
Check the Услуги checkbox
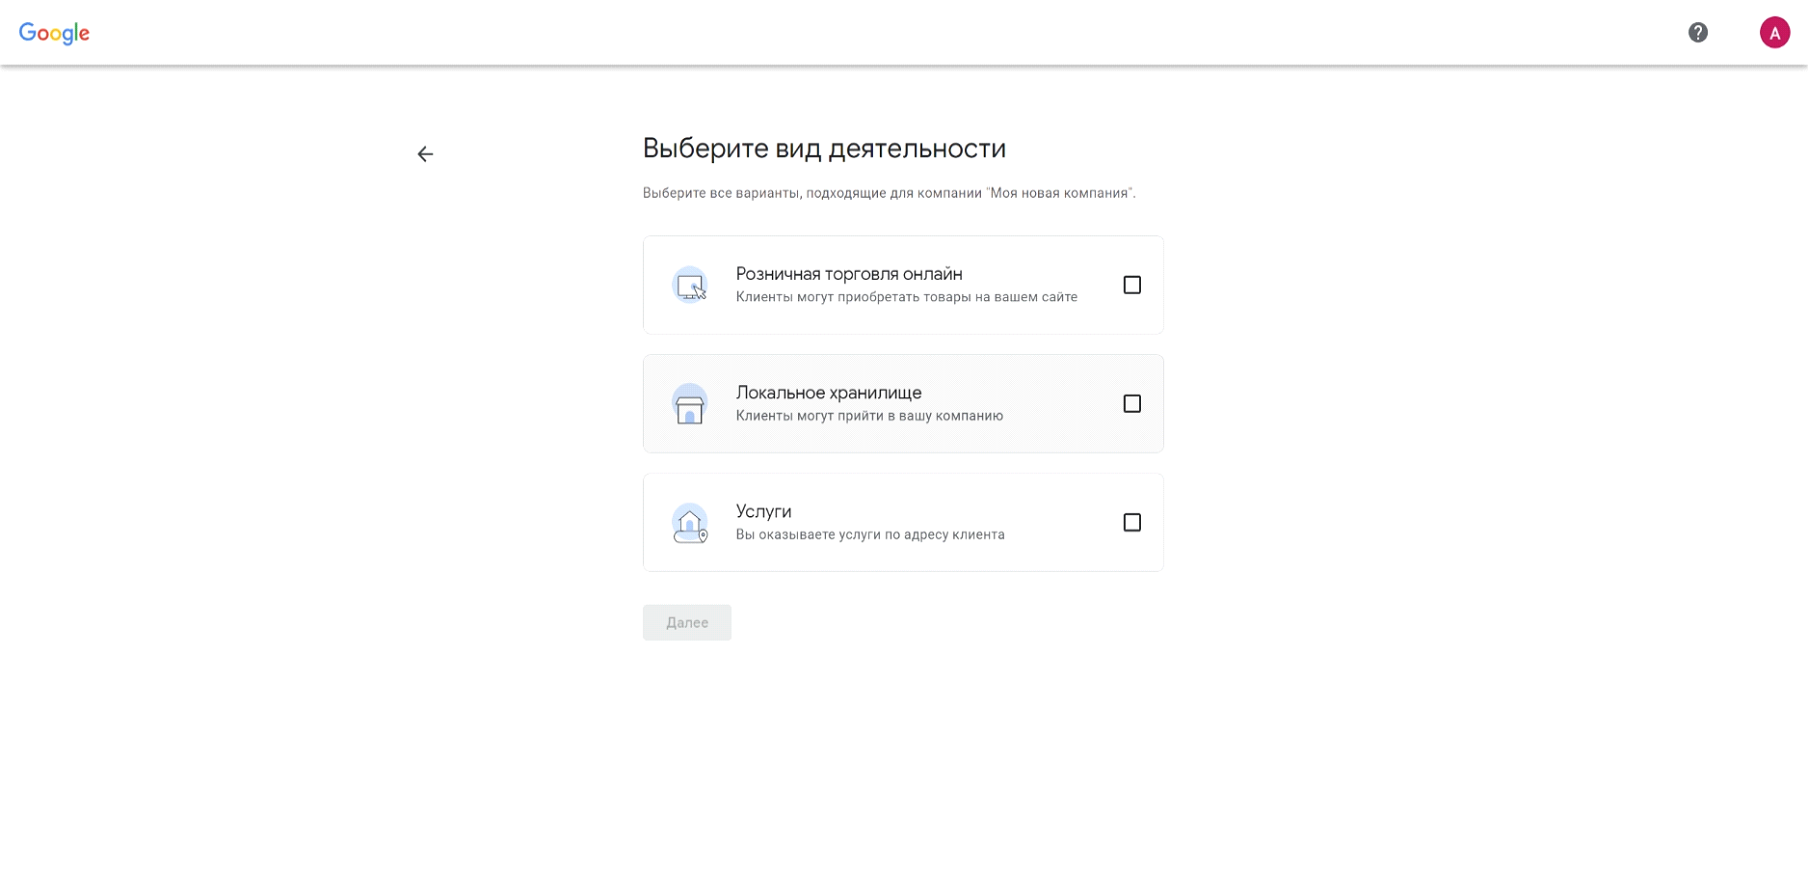click(x=1132, y=523)
